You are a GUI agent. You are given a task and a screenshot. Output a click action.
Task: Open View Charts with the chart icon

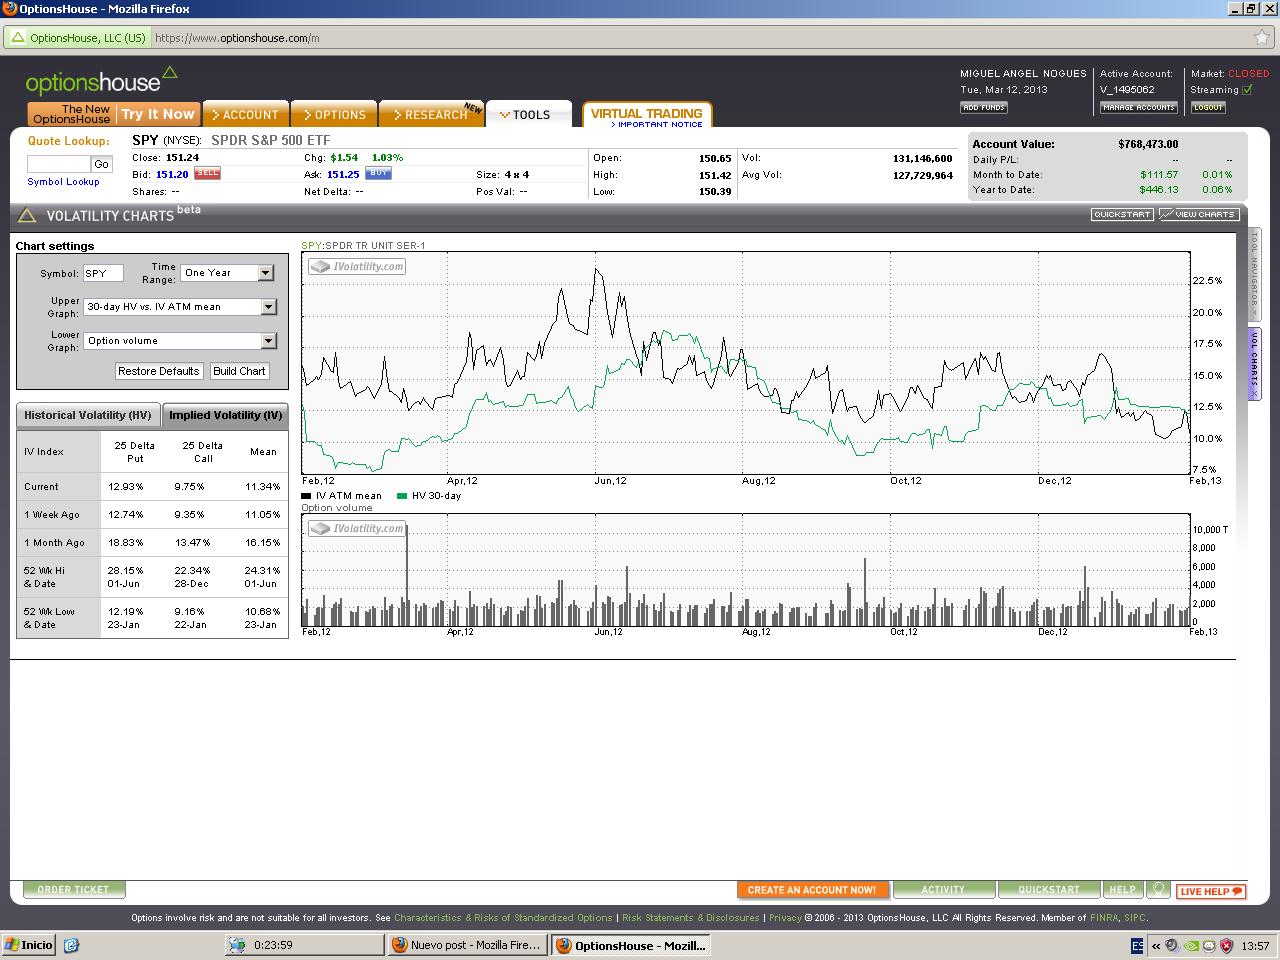point(1199,214)
